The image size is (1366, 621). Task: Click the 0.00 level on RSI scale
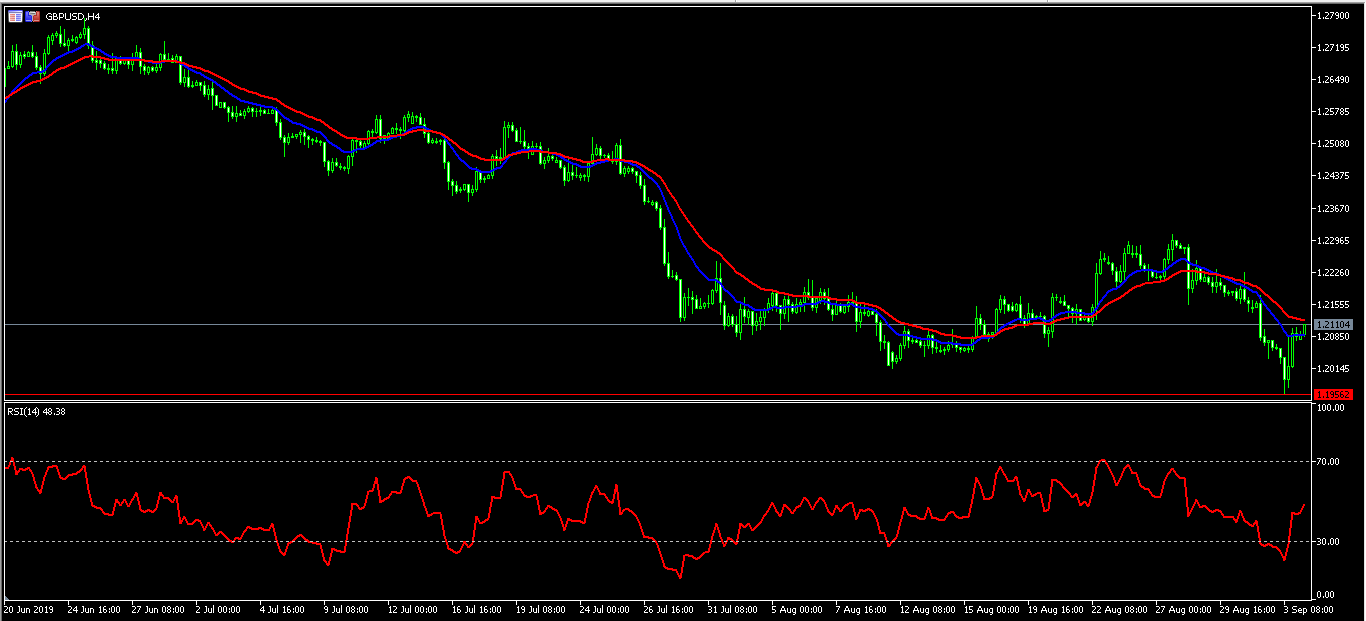point(1326,595)
